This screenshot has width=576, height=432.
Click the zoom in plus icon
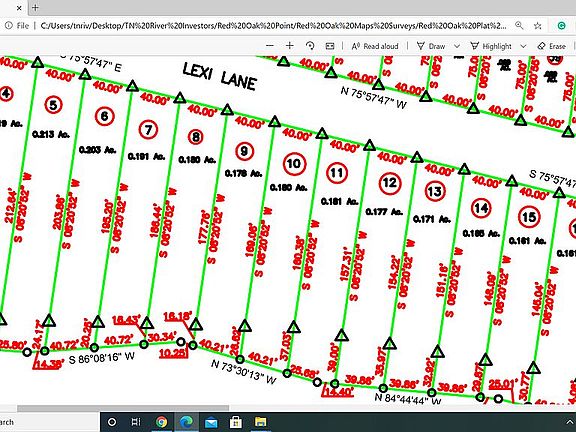click(x=289, y=46)
